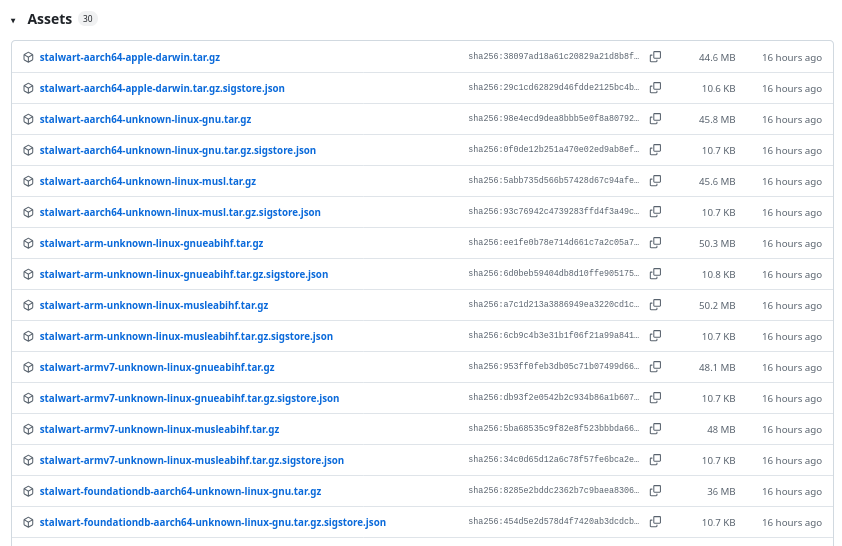Click package icon beside stalwart-aarch64-unknown-linux-musl.tar.gz

(28, 181)
